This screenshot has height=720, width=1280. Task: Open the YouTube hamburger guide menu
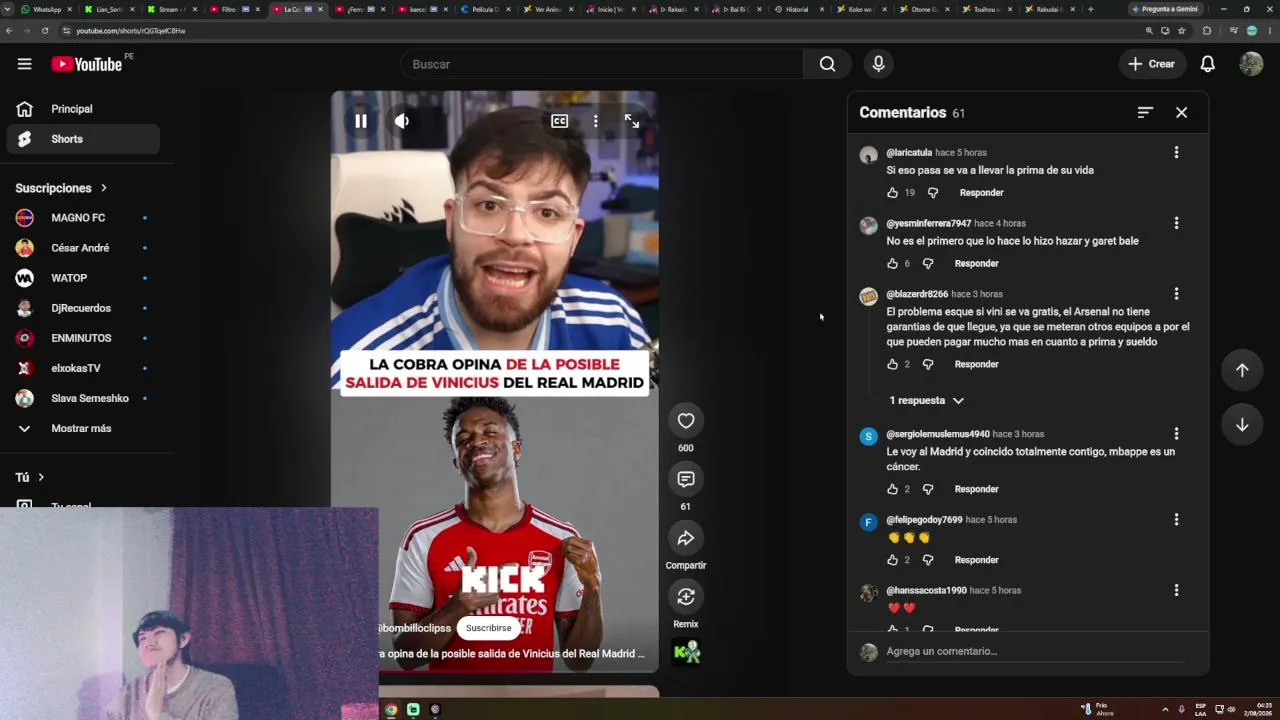point(24,64)
